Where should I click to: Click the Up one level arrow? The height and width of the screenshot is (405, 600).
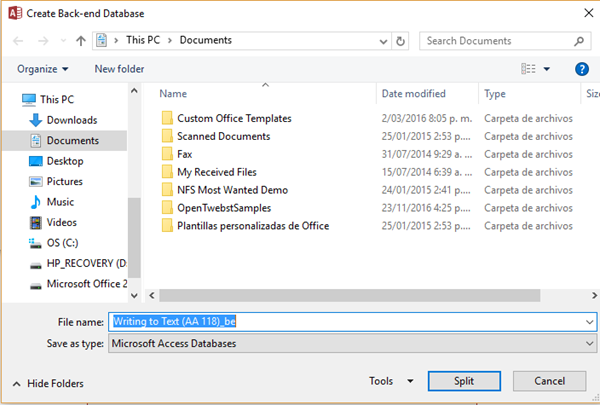pyautogui.click(x=80, y=41)
